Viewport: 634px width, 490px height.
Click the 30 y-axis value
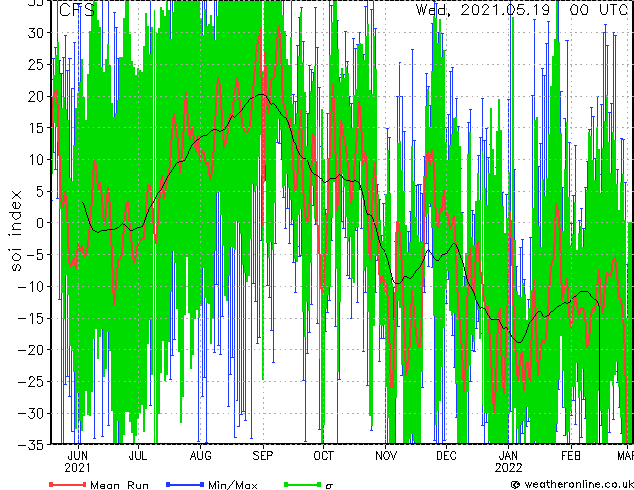[36, 33]
